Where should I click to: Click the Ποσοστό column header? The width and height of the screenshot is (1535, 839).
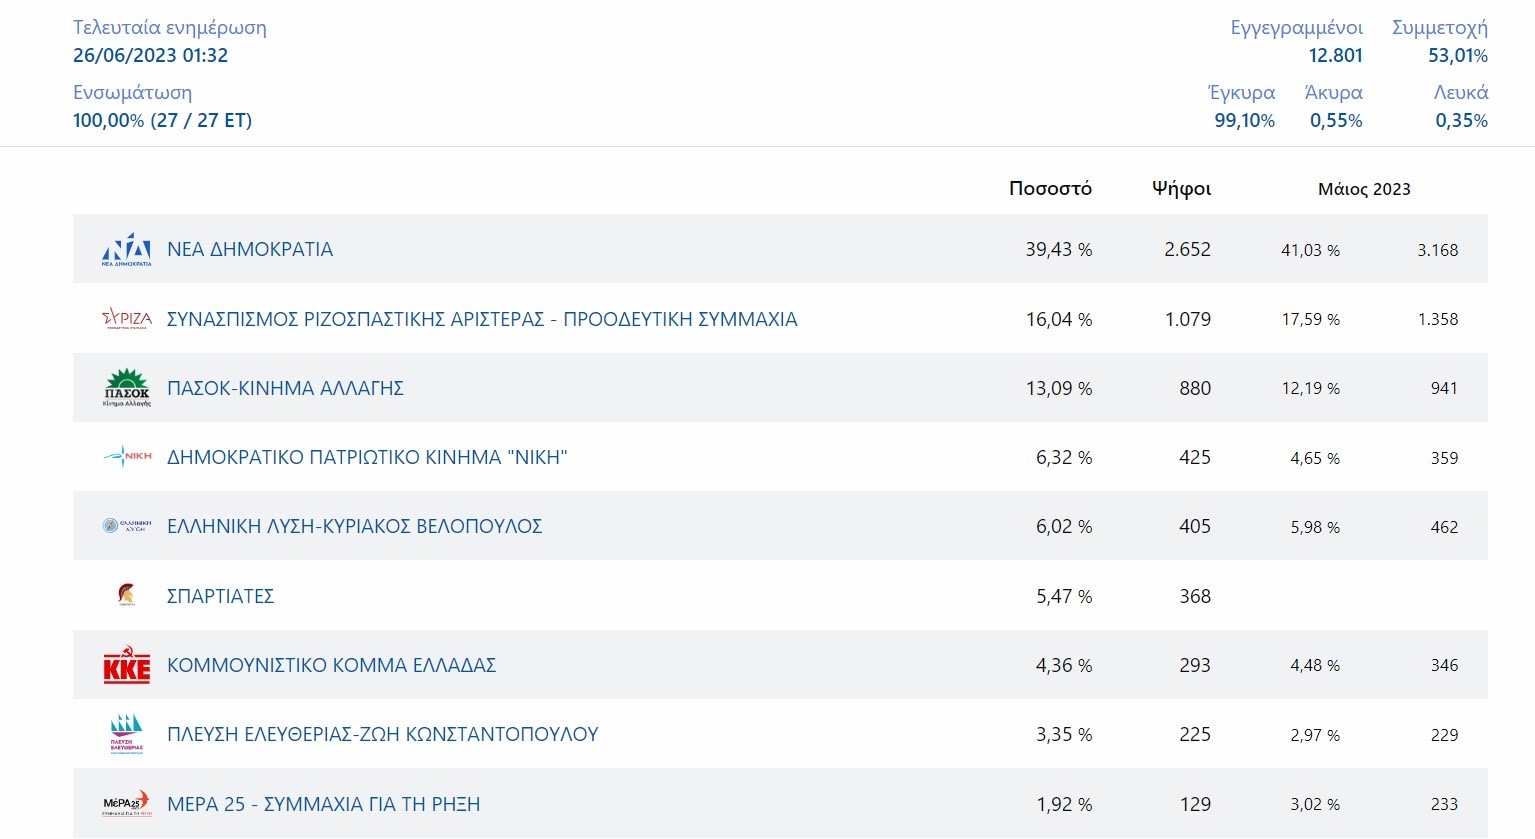click(1050, 188)
